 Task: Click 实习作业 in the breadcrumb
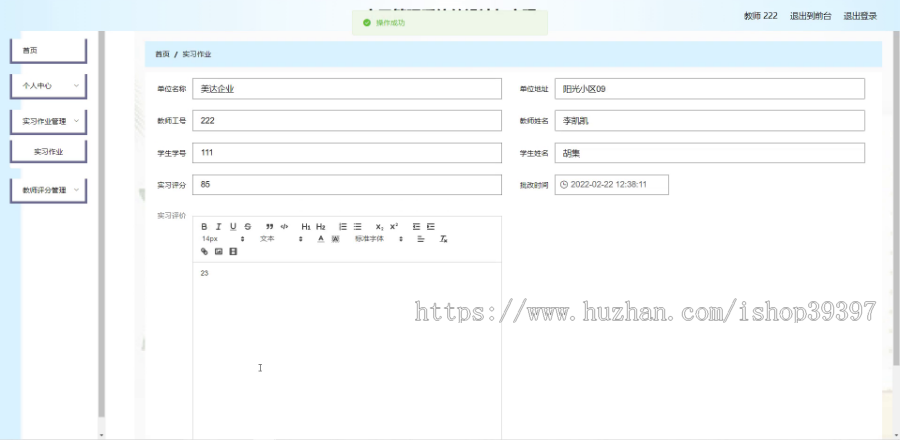[197, 54]
